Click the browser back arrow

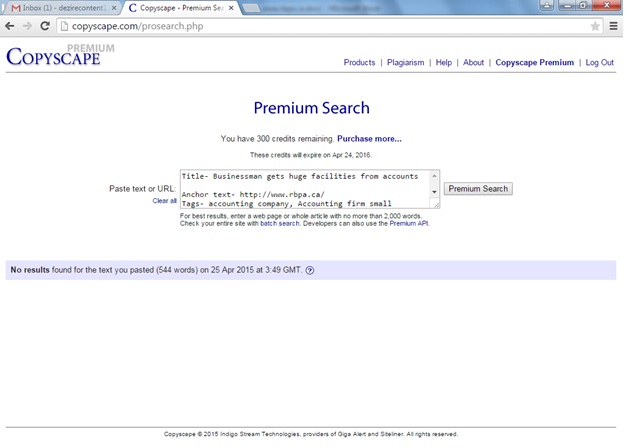pyautogui.click(x=10, y=26)
